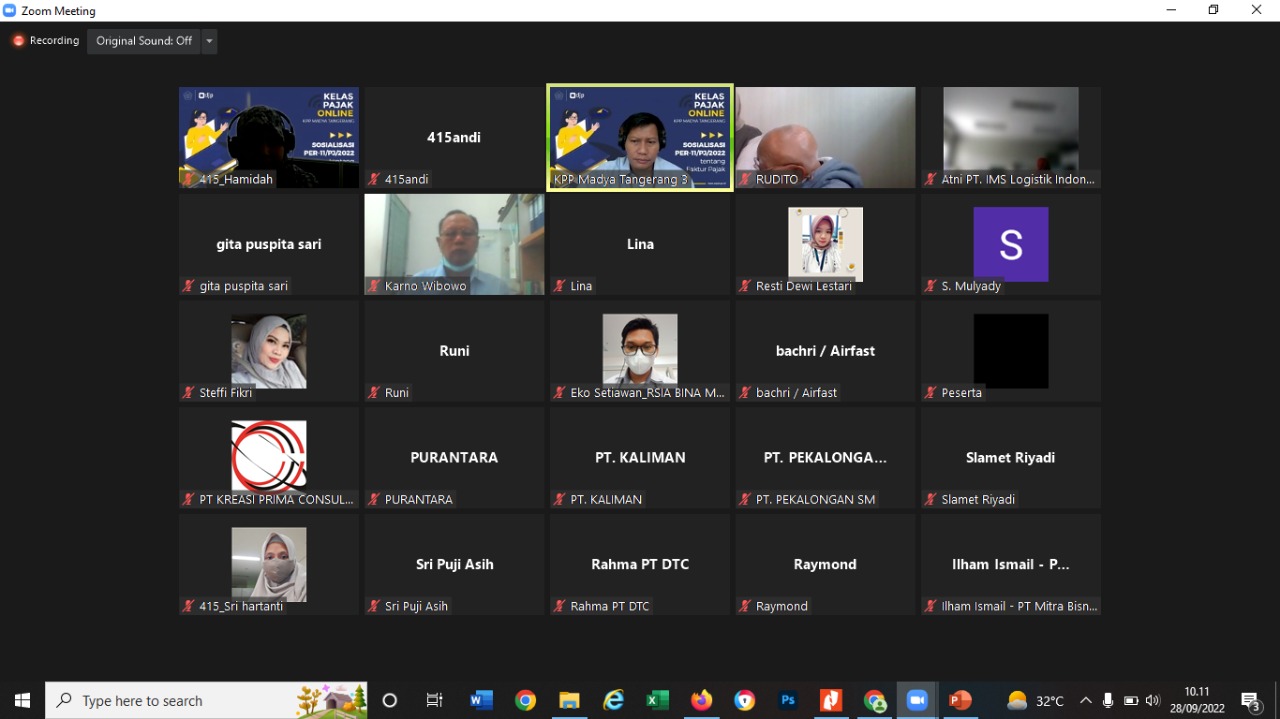Click the muted mic icon beside RUDITO
The width and height of the screenshot is (1280, 719).
point(745,180)
